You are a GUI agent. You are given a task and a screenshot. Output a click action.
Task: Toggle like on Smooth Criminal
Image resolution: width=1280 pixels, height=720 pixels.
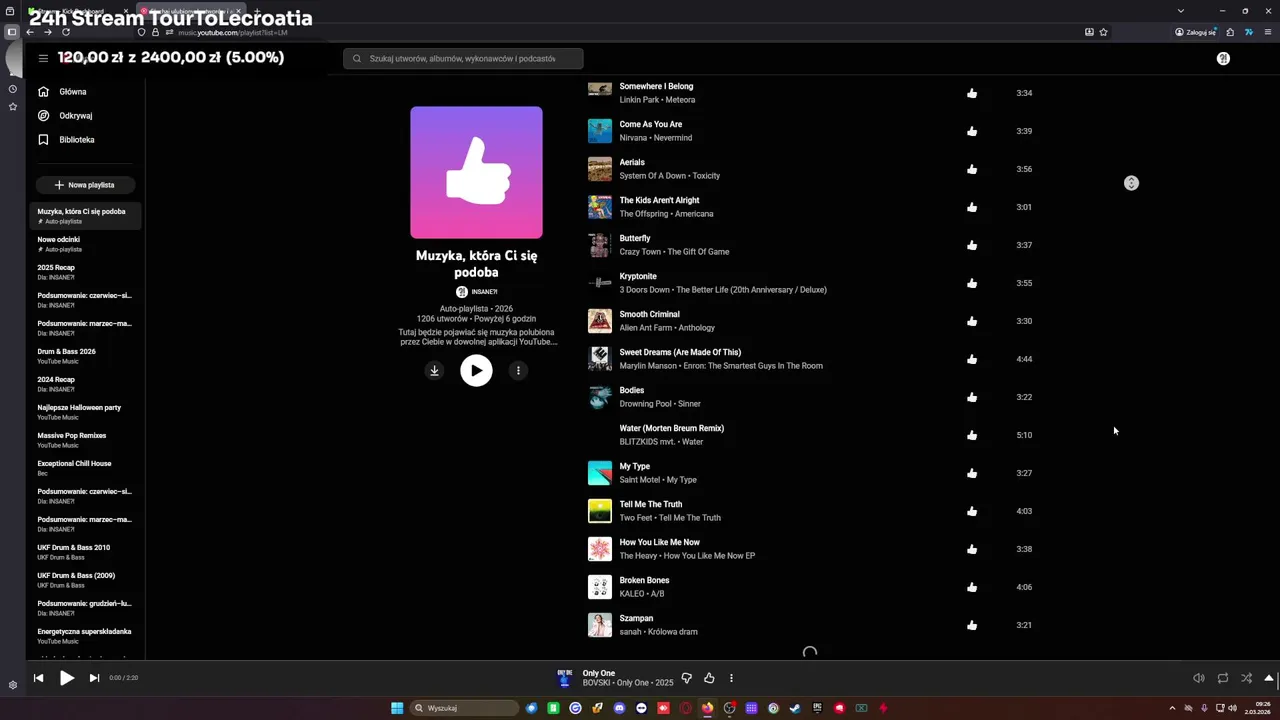click(x=972, y=321)
